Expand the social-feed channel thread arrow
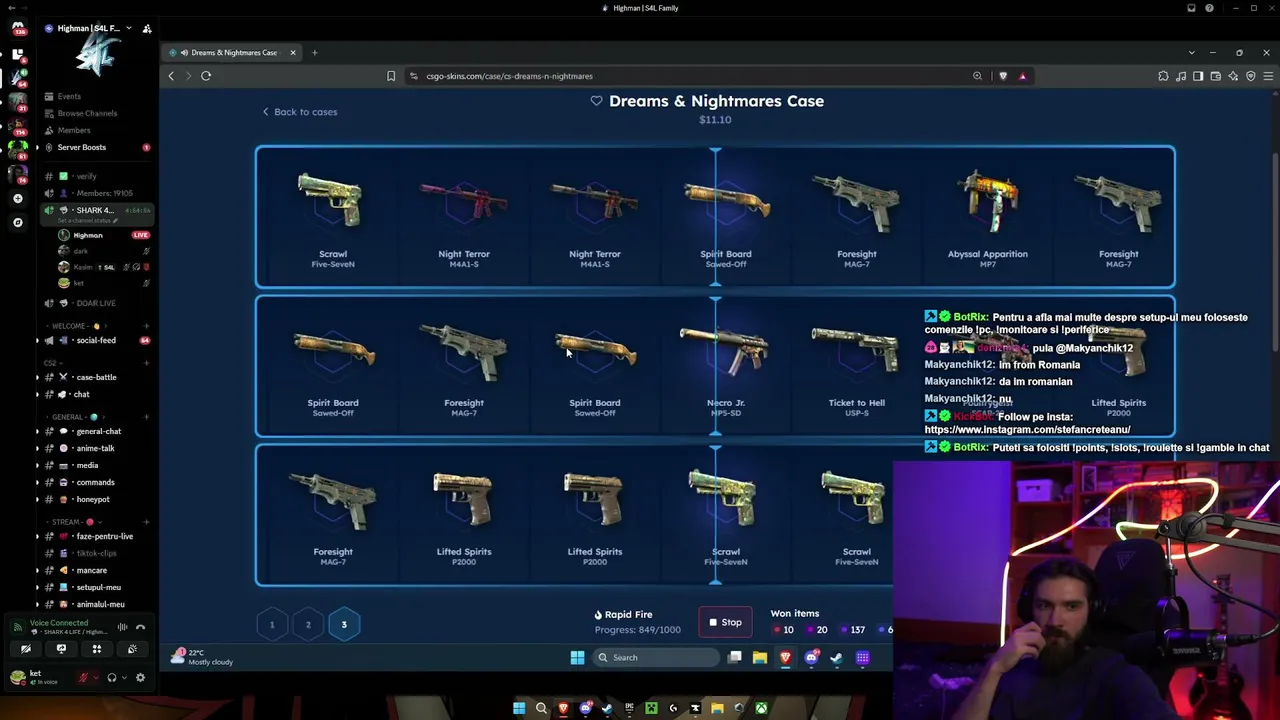1280x720 pixels. pos(38,340)
